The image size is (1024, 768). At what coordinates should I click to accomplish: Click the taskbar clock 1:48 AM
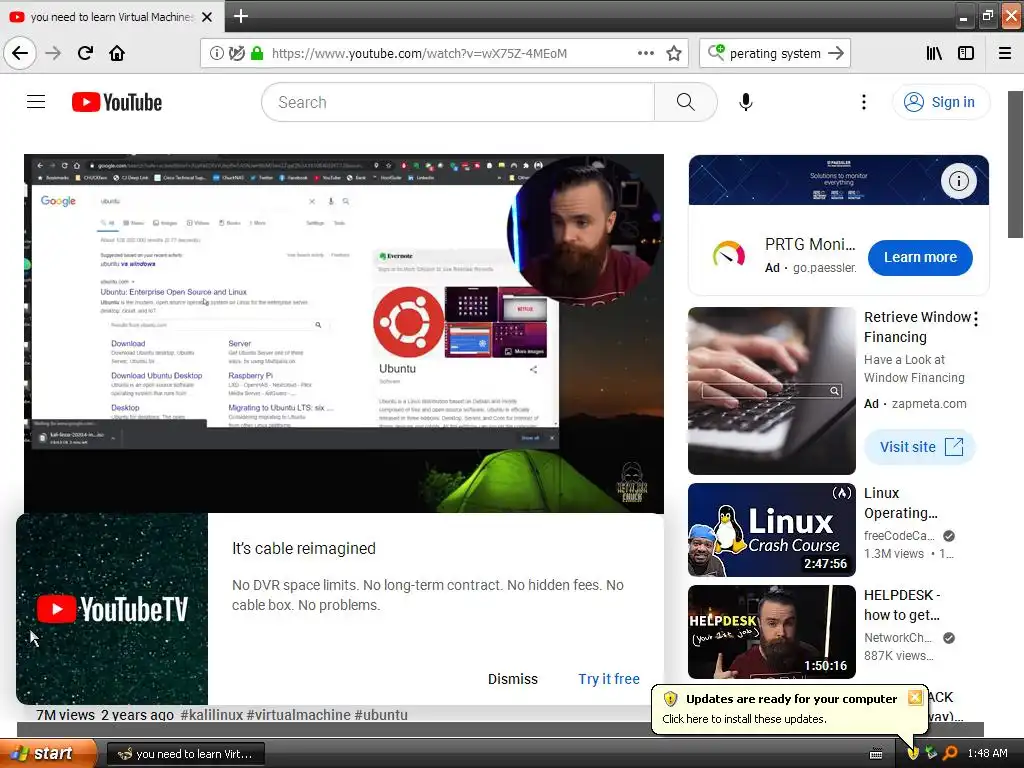pyautogui.click(x=987, y=754)
